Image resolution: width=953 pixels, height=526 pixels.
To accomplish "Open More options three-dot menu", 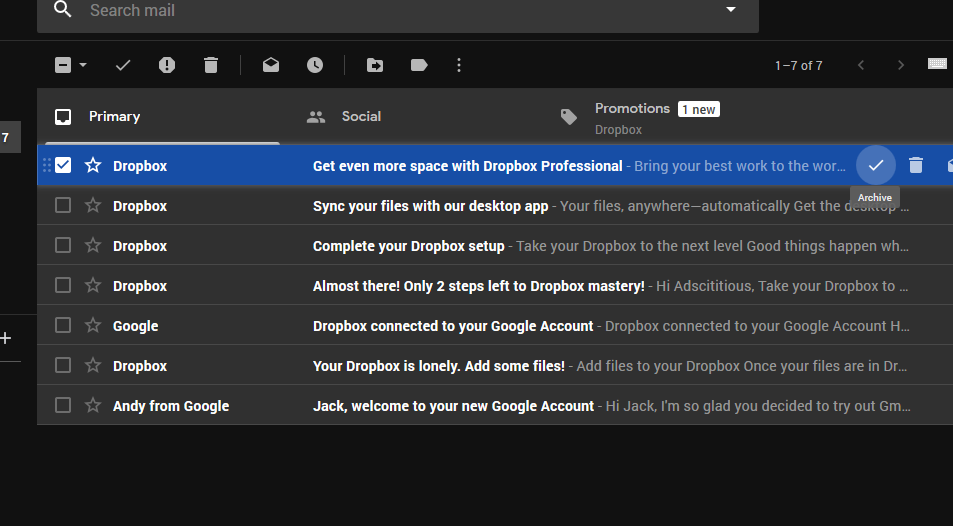I will coord(459,65).
